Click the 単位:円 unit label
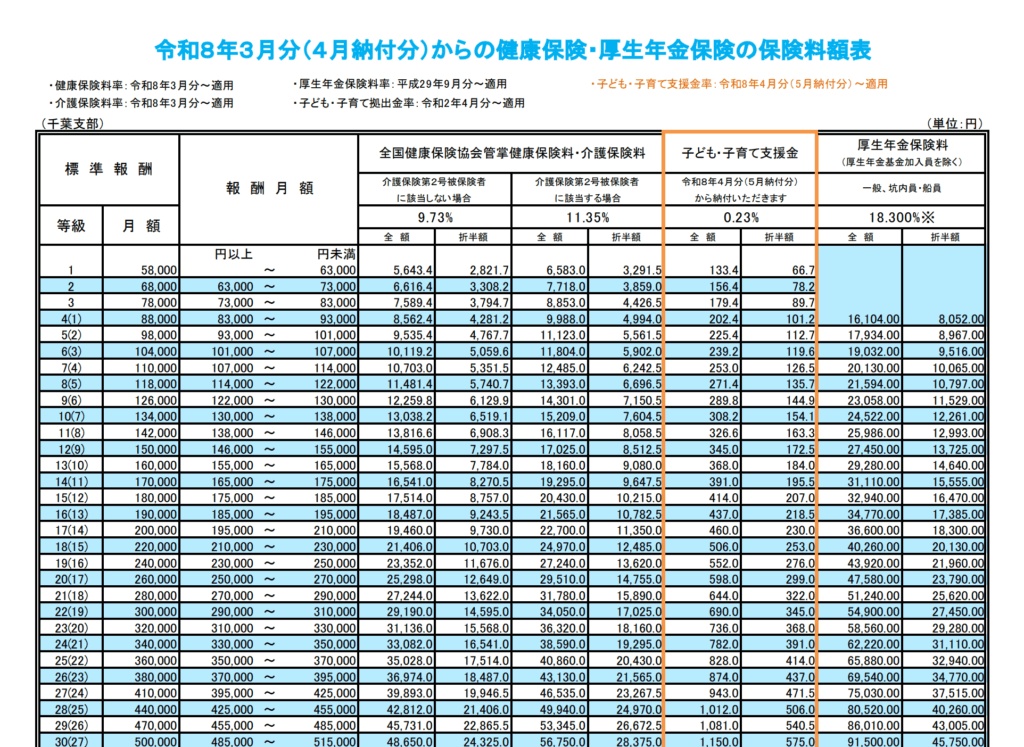The height and width of the screenshot is (747, 1024). pos(957,124)
